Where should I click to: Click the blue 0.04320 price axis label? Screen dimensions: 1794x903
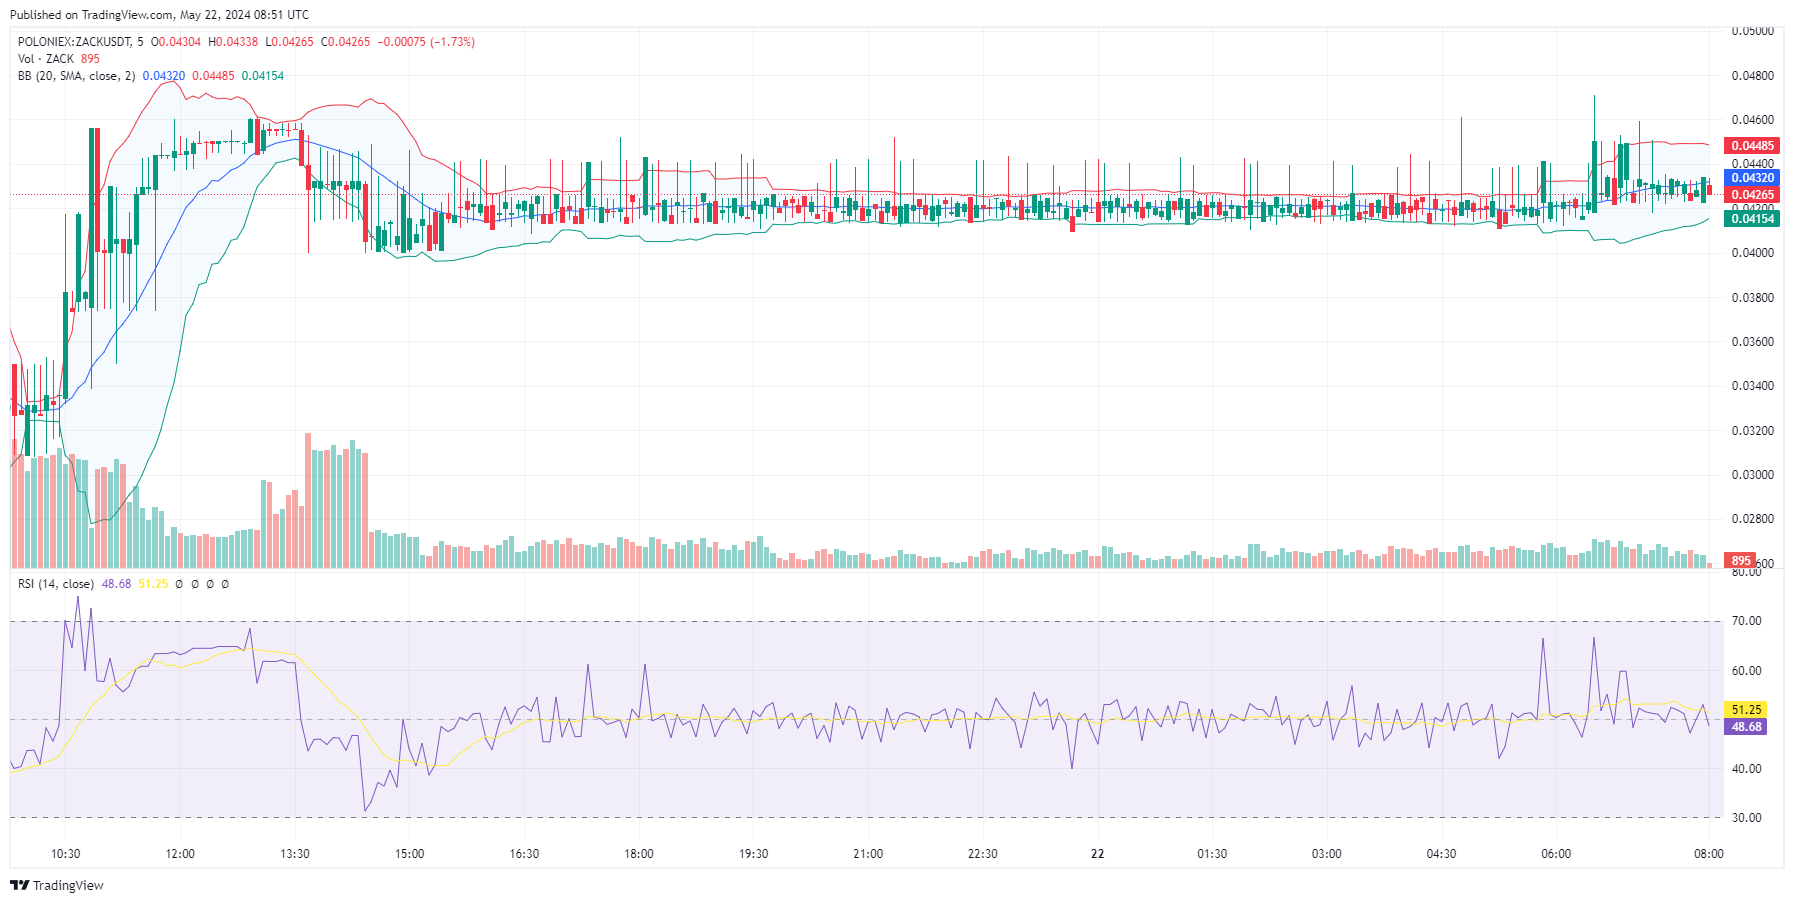click(1753, 178)
